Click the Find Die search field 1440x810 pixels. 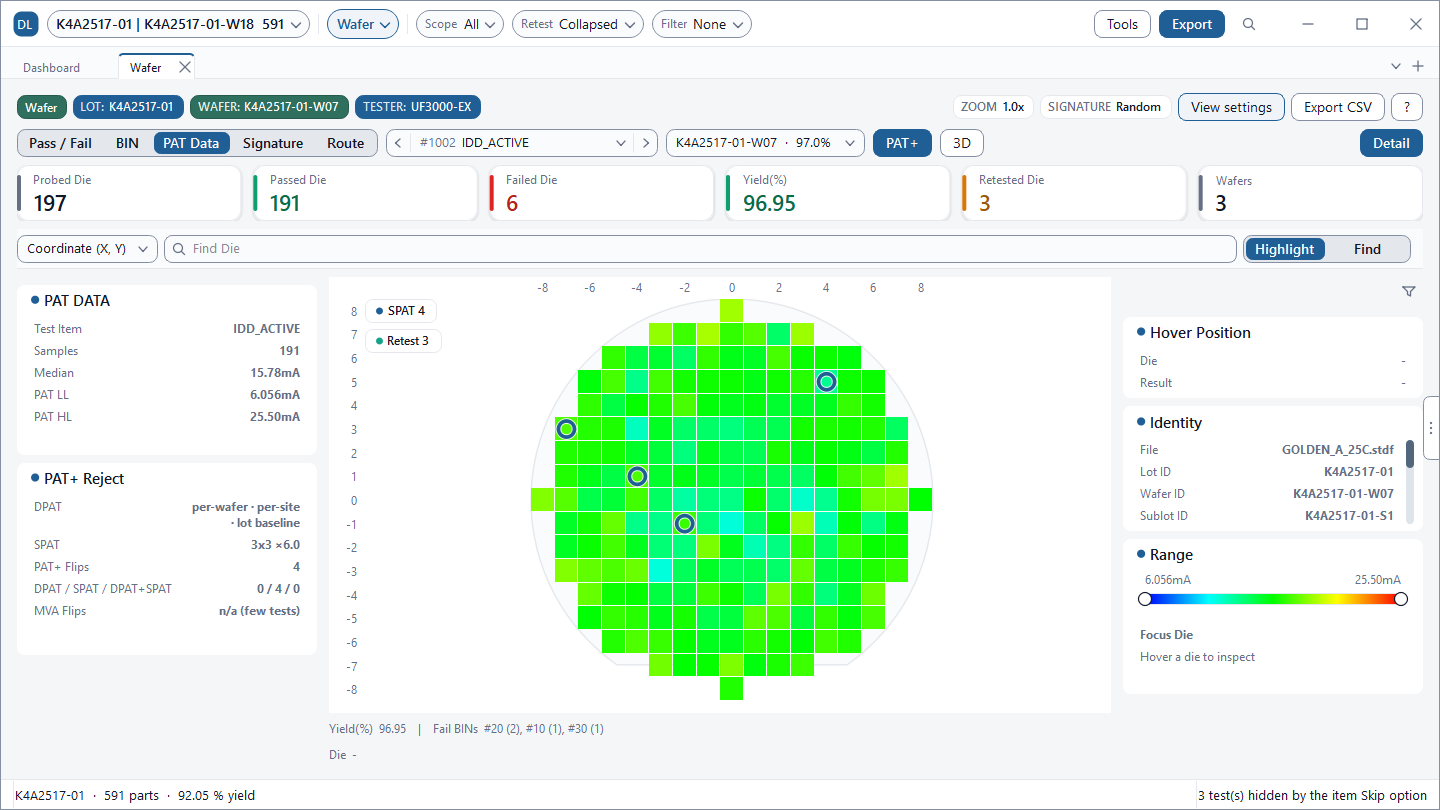(x=700, y=249)
